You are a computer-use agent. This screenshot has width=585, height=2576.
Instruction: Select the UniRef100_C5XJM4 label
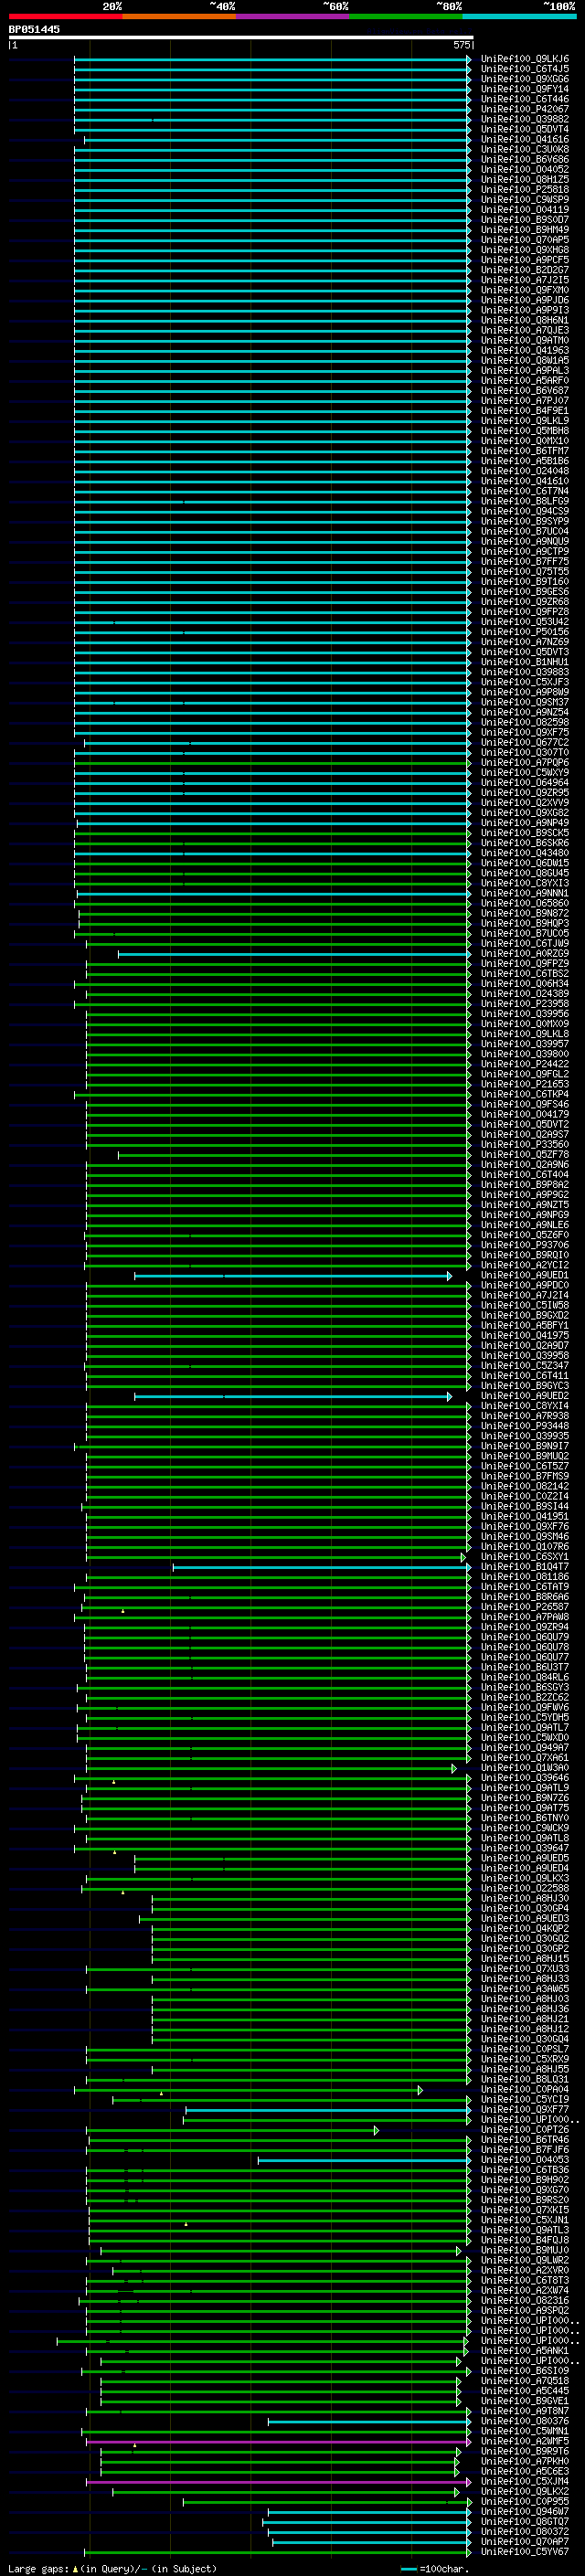coord(525,2481)
